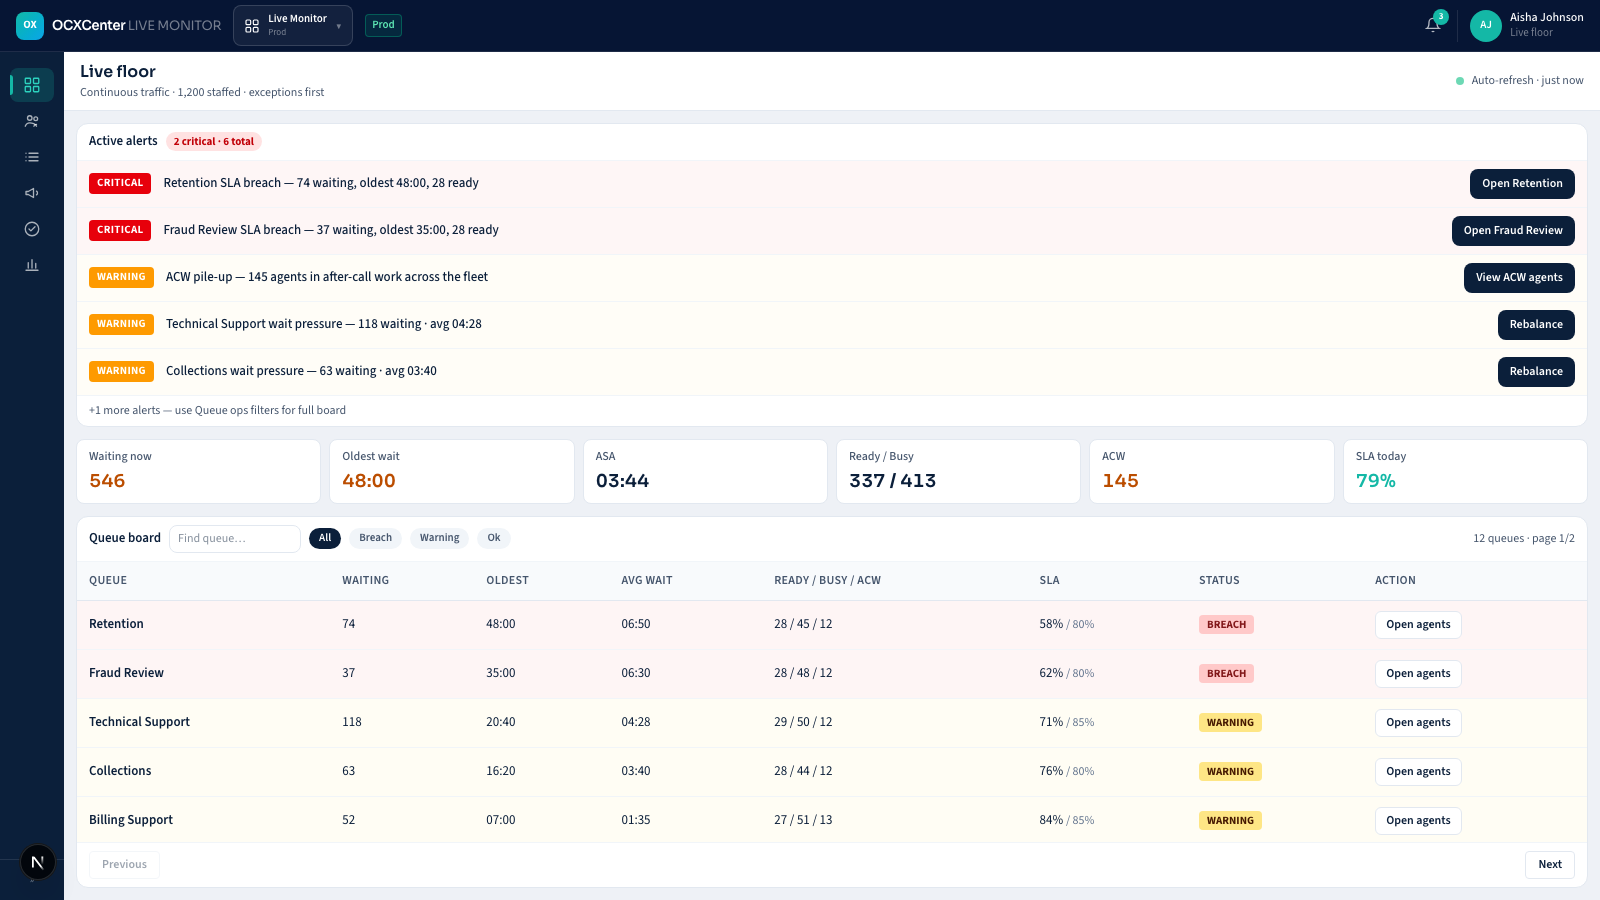Screen dimensions: 1600x900
Task: Click the AJ user avatar
Action: [x=1486, y=25]
